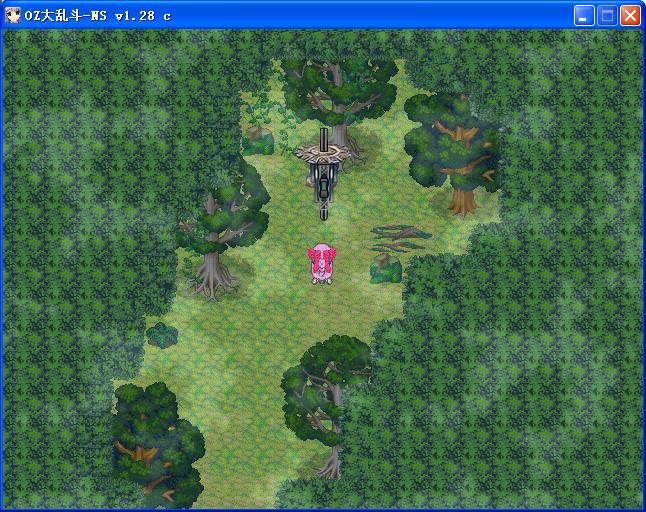Click the small fern bush beside the path

162,335
